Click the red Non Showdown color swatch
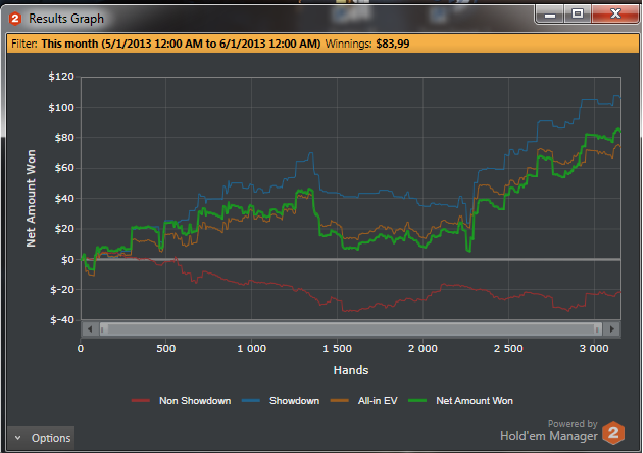This screenshot has height=453, width=643. [x=141, y=401]
